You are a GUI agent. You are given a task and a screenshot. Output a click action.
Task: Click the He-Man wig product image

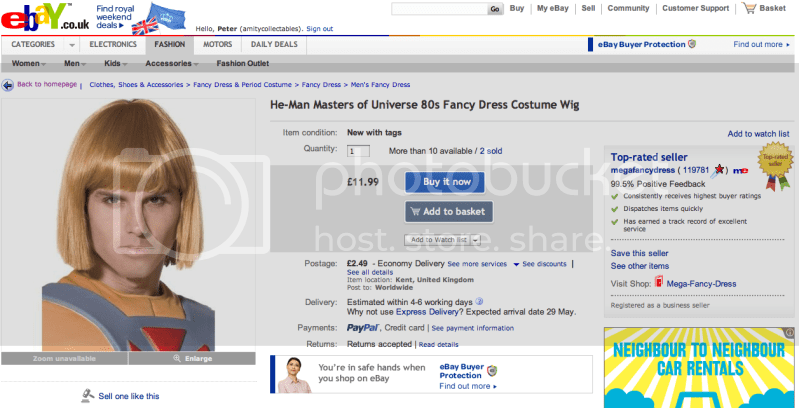click(x=128, y=225)
